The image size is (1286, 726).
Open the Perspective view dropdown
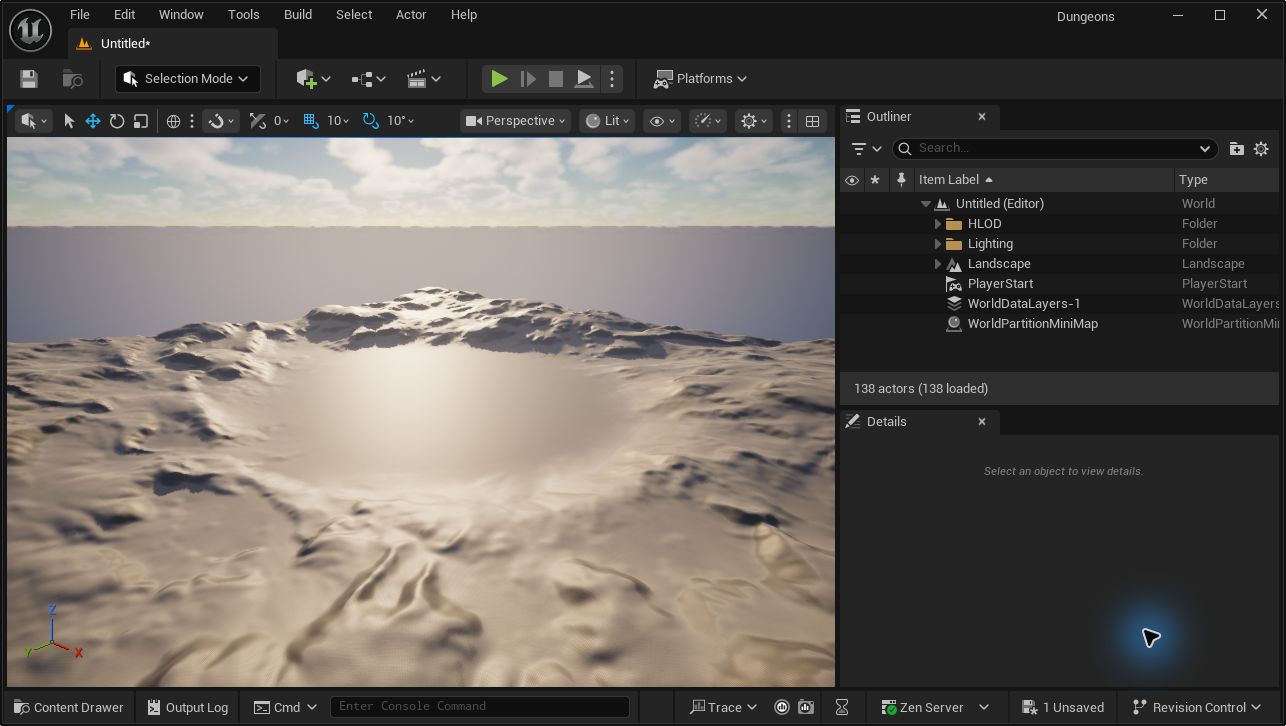pos(515,121)
